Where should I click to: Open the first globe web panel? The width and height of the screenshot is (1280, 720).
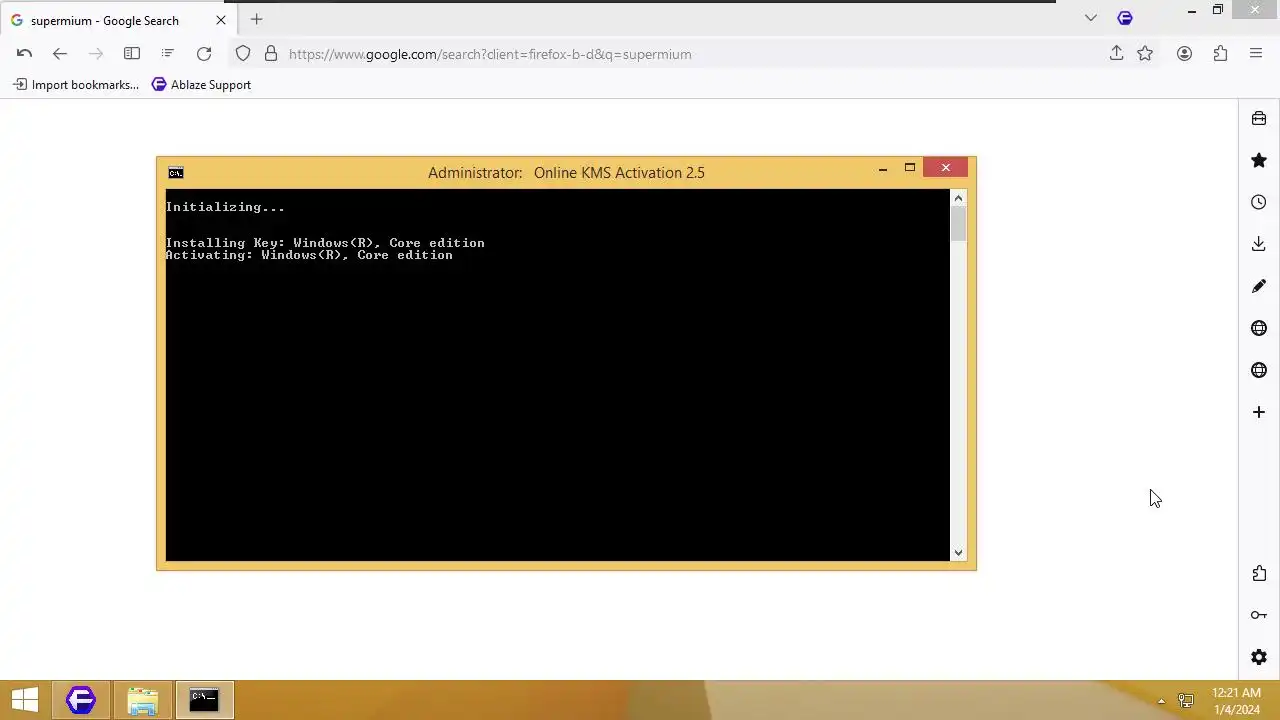coord(1259,328)
